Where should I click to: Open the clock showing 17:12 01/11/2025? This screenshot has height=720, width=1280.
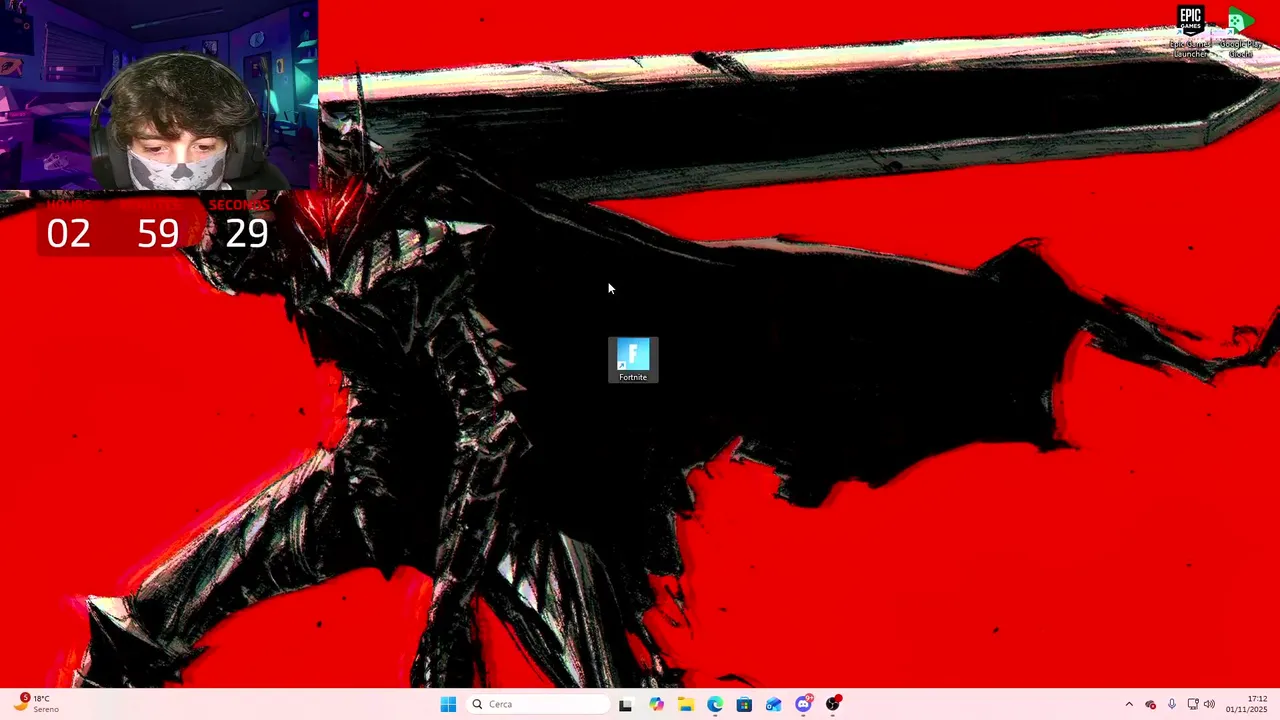[x=1247, y=704]
